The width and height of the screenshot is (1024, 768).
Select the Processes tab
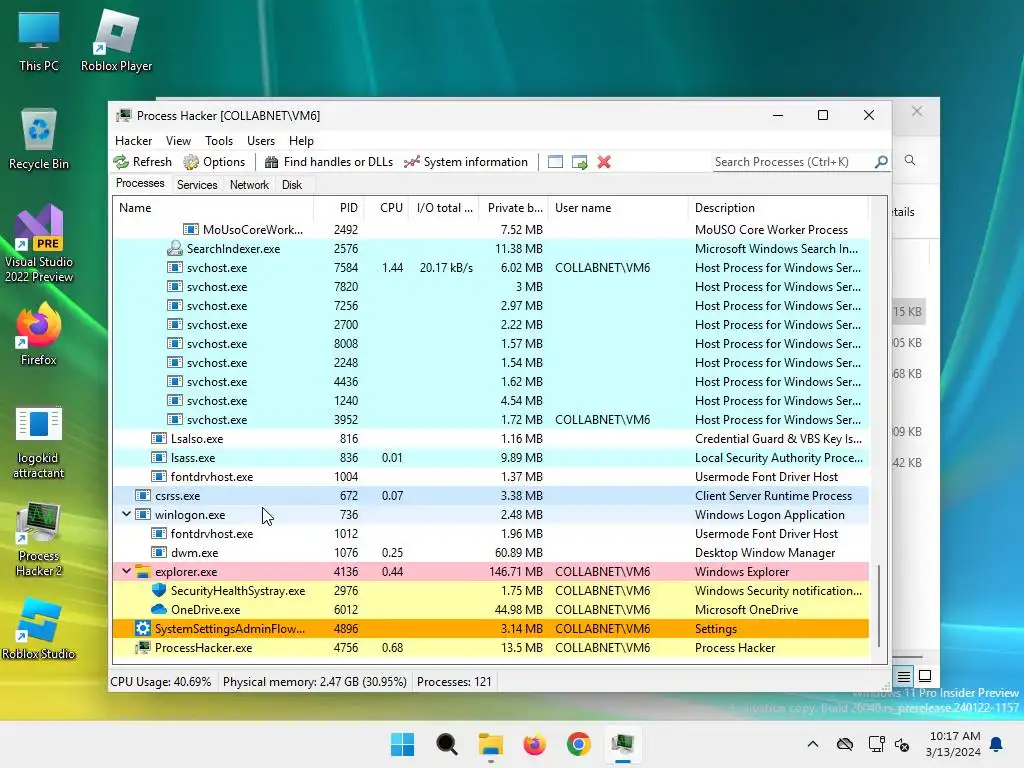(140, 184)
